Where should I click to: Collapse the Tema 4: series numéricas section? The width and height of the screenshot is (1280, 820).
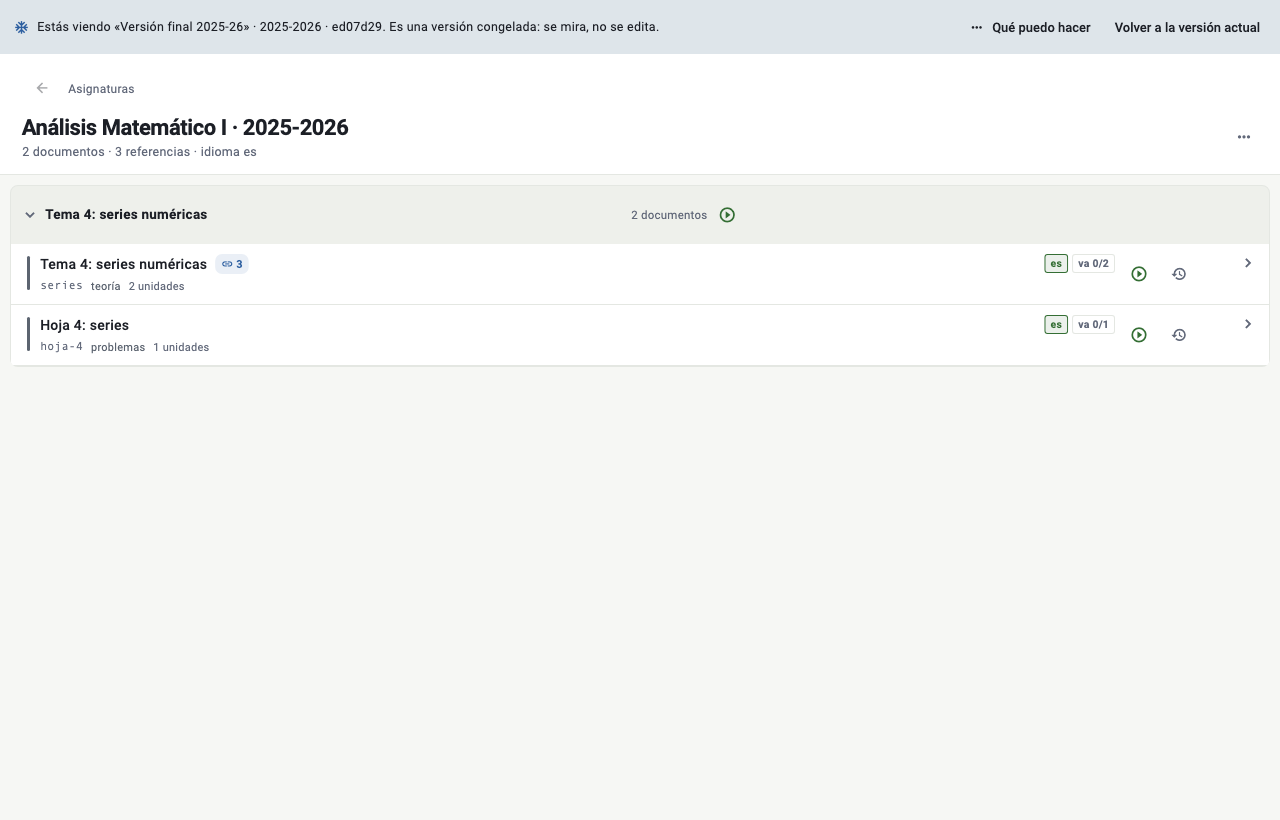coord(30,215)
